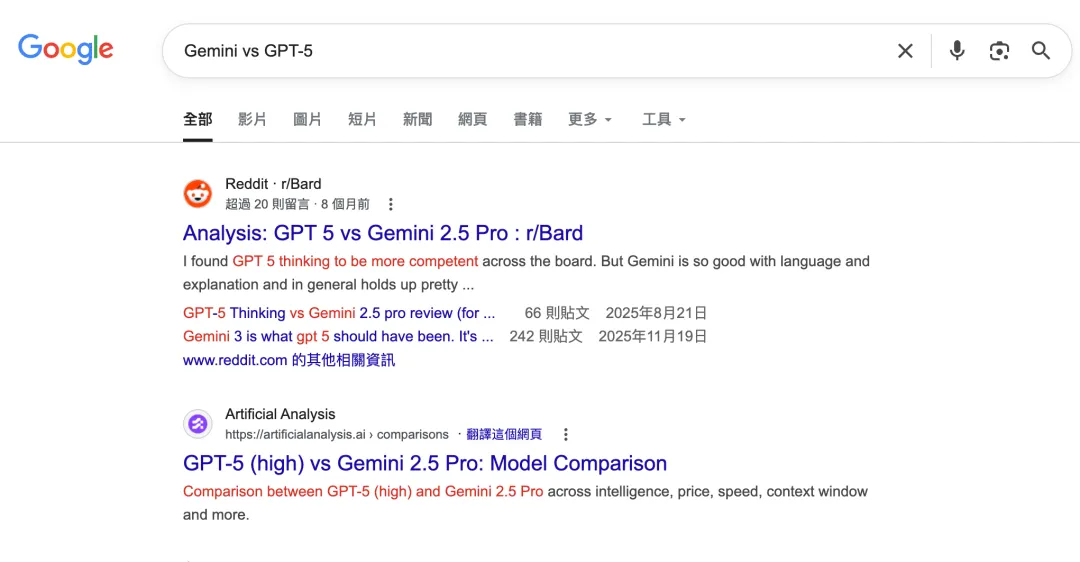Image resolution: width=1080 pixels, height=562 pixels.
Task: Submit search with the magnifying glass icon
Action: 1041,50
